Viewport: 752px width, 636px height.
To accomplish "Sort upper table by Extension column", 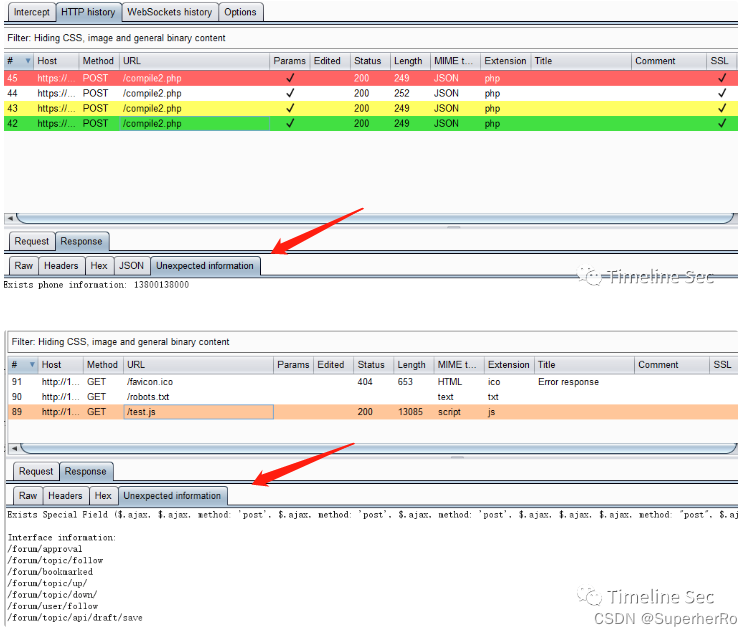I will tap(505, 61).
